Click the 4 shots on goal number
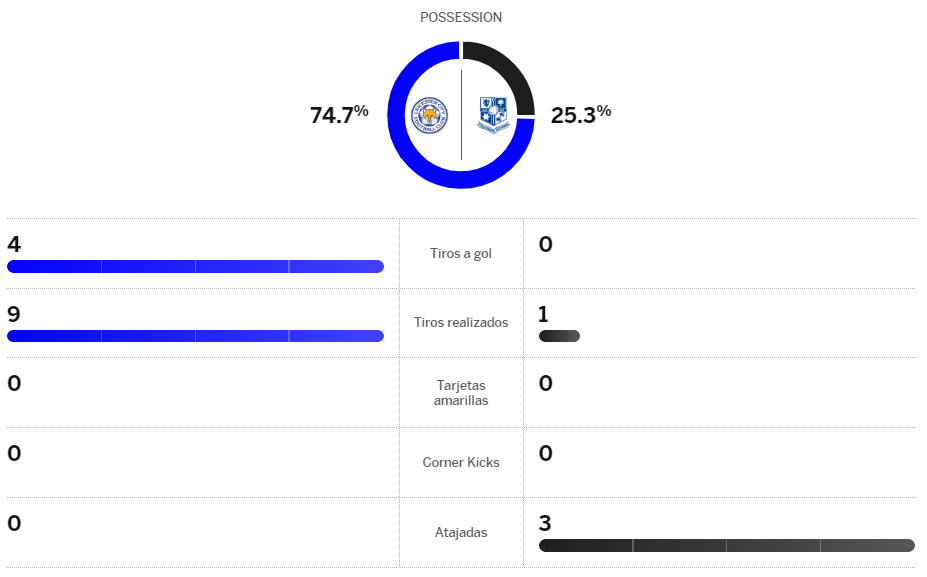This screenshot has height=577, width=927. pos(14,244)
